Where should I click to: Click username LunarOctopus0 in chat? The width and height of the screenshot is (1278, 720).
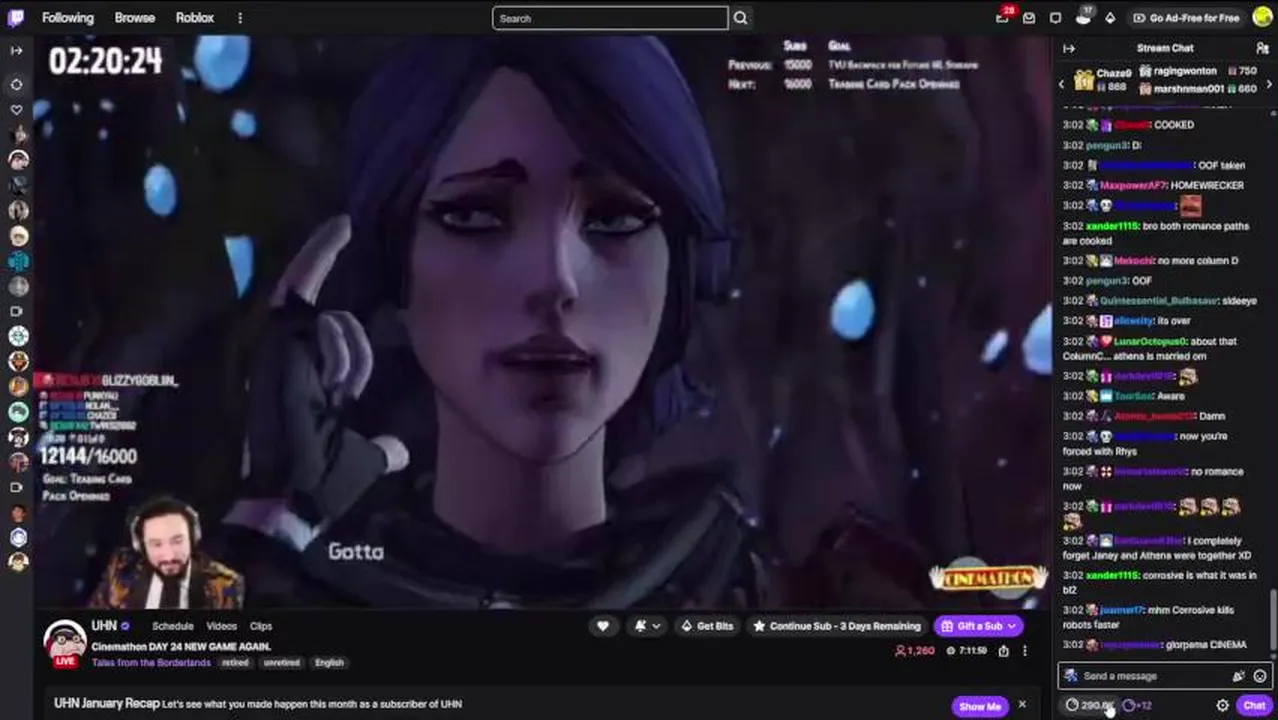(1149, 341)
